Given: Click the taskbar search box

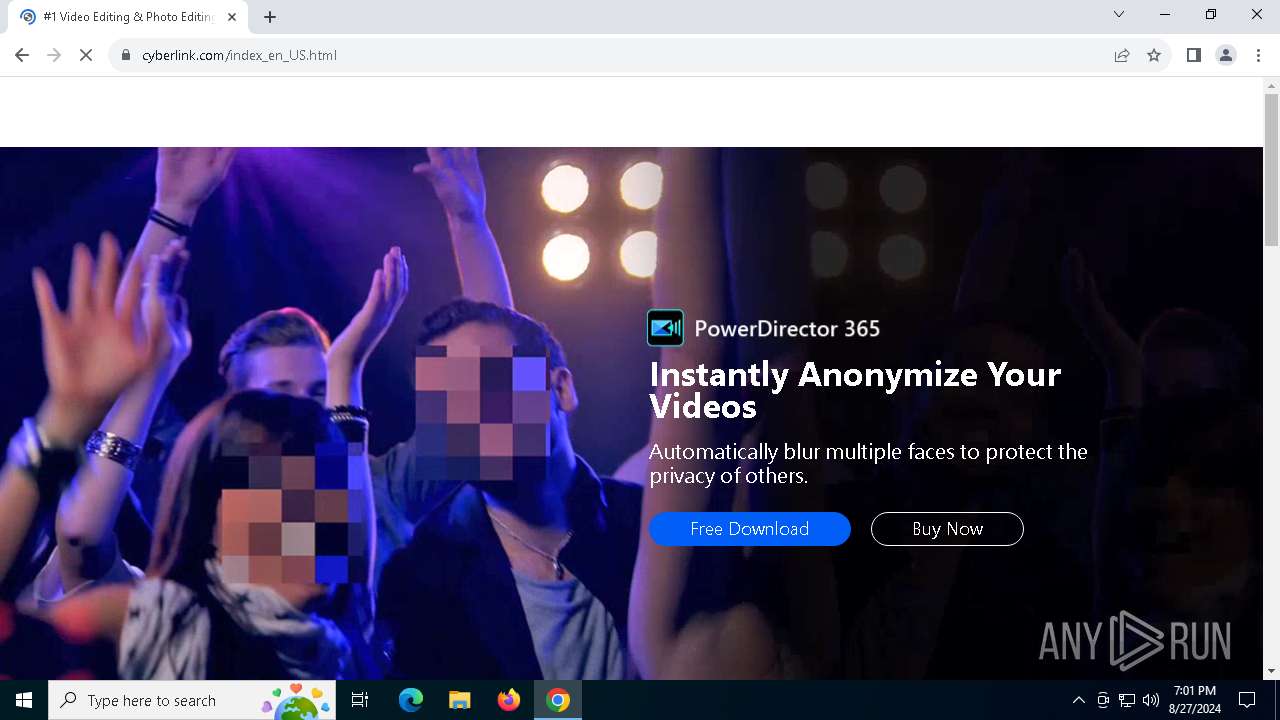Looking at the screenshot, I should [192, 700].
